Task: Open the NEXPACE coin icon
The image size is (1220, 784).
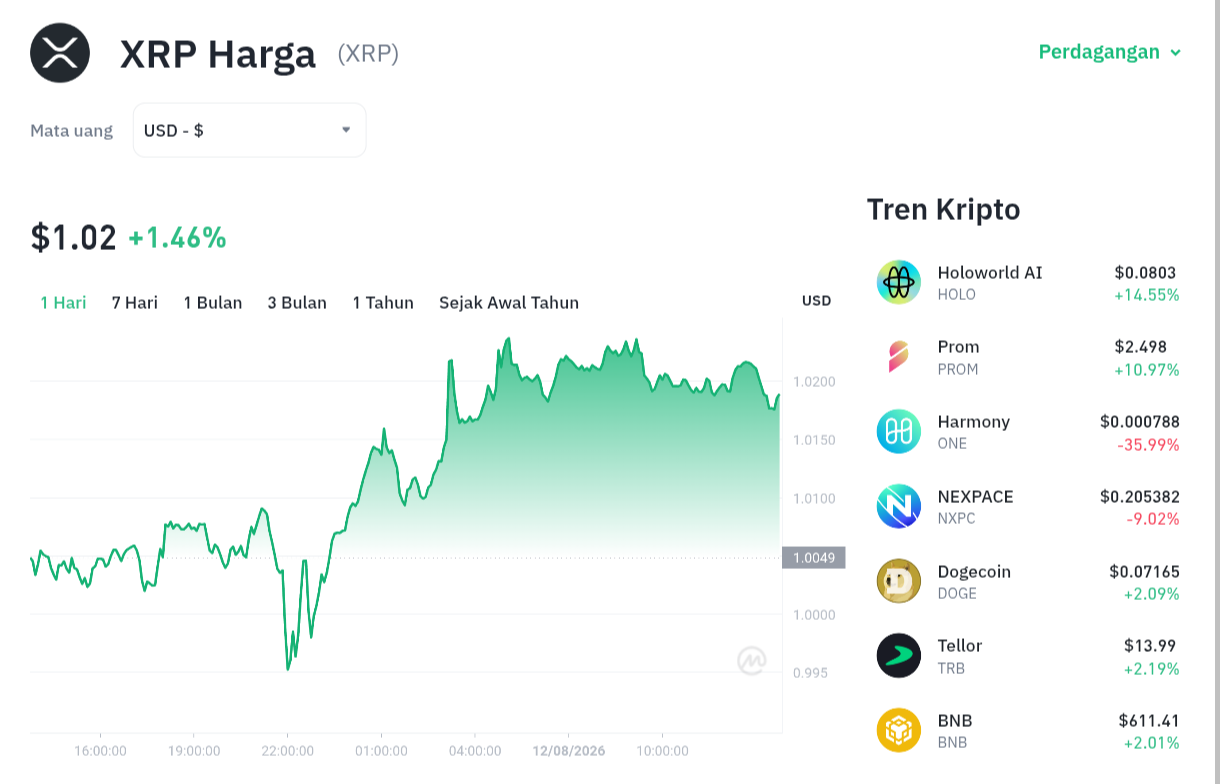Action: coord(899,506)
